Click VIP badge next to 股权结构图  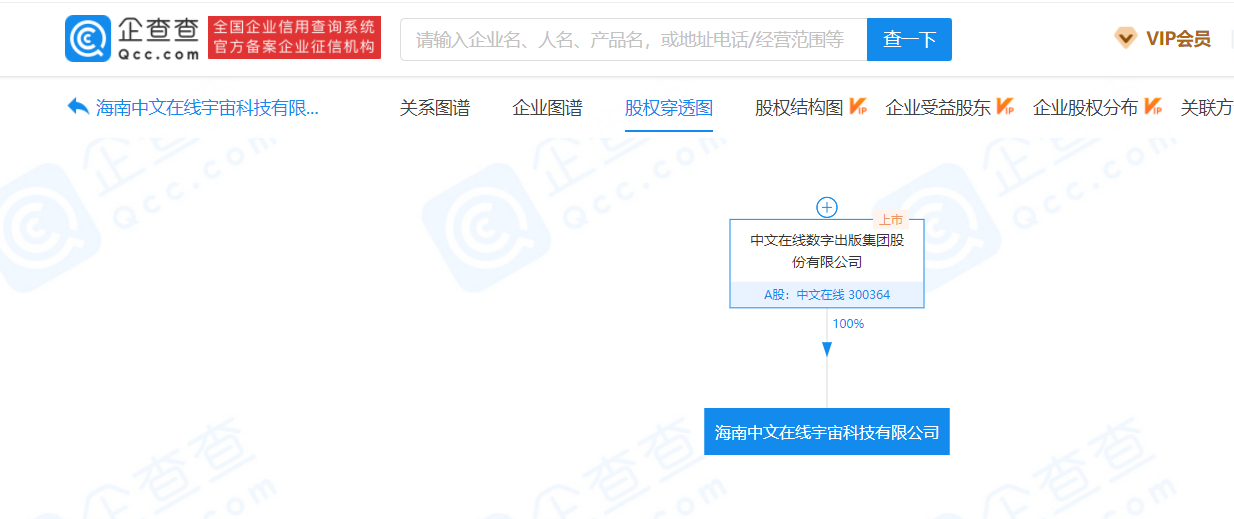tap(858, 107)
